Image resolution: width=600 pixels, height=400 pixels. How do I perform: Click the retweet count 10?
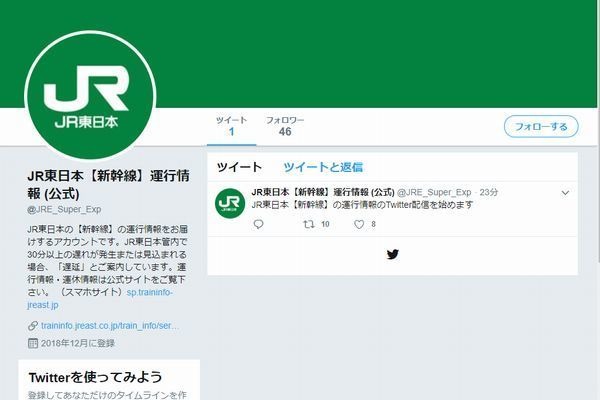[x=325, y=224]
